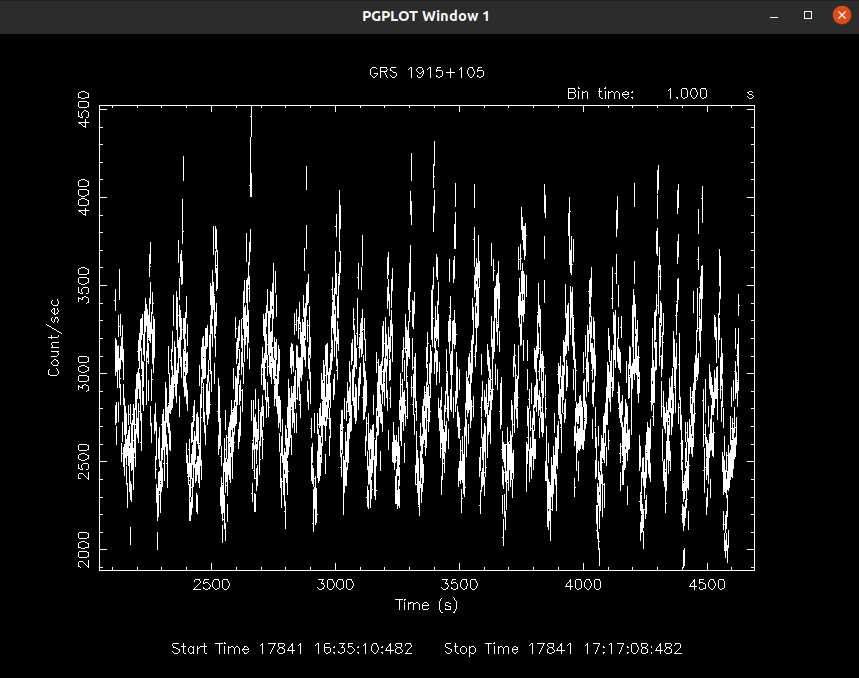Click the start time value 16:35:10:482
The image size is (859, 678).
click(363, 649)
